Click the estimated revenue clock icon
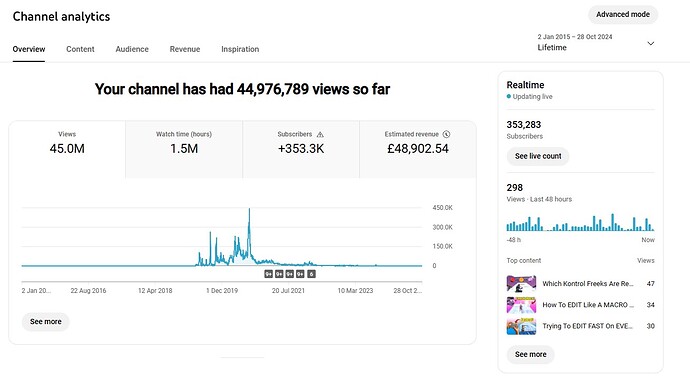This screenshot has width=690, height=376. 446,134
